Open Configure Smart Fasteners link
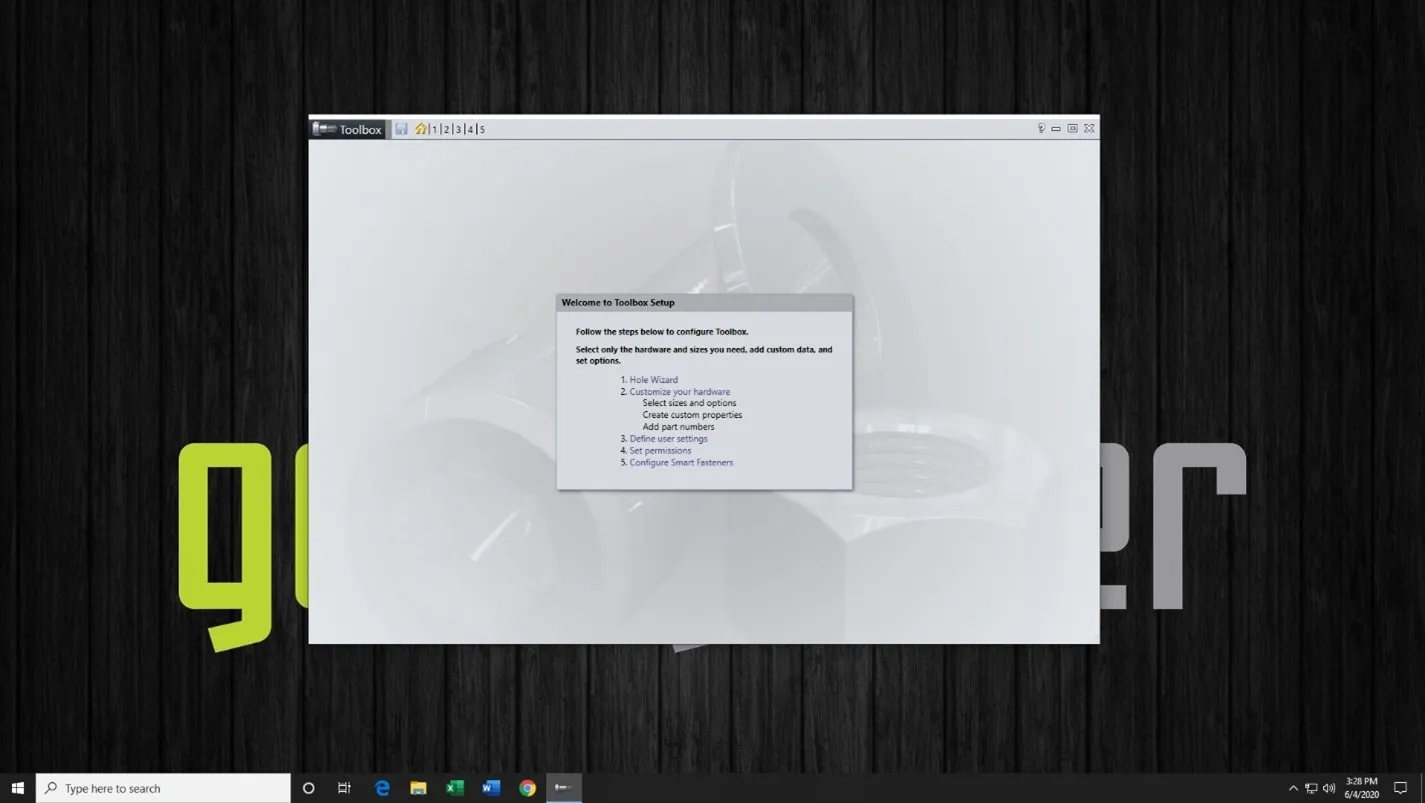 point(681,463)
